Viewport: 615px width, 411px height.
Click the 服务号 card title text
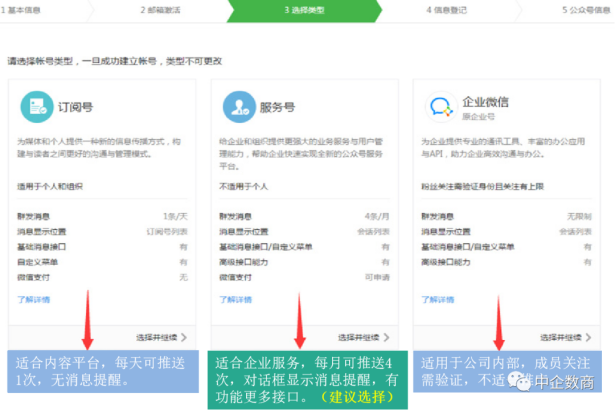[x=278, y=105]
